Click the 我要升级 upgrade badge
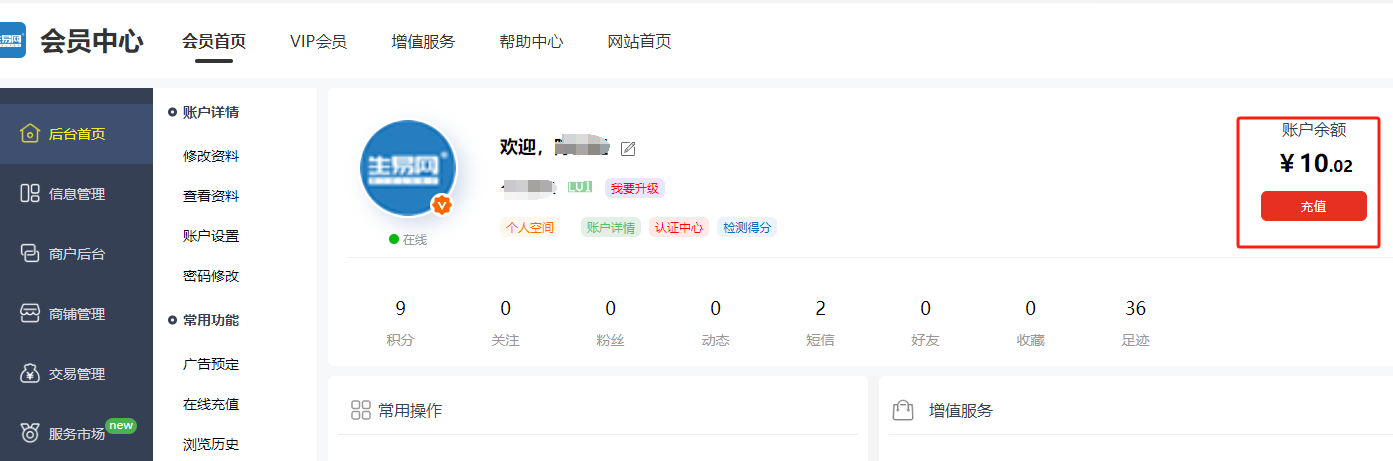Screen dimensions: 1393x461 [635, 188]
